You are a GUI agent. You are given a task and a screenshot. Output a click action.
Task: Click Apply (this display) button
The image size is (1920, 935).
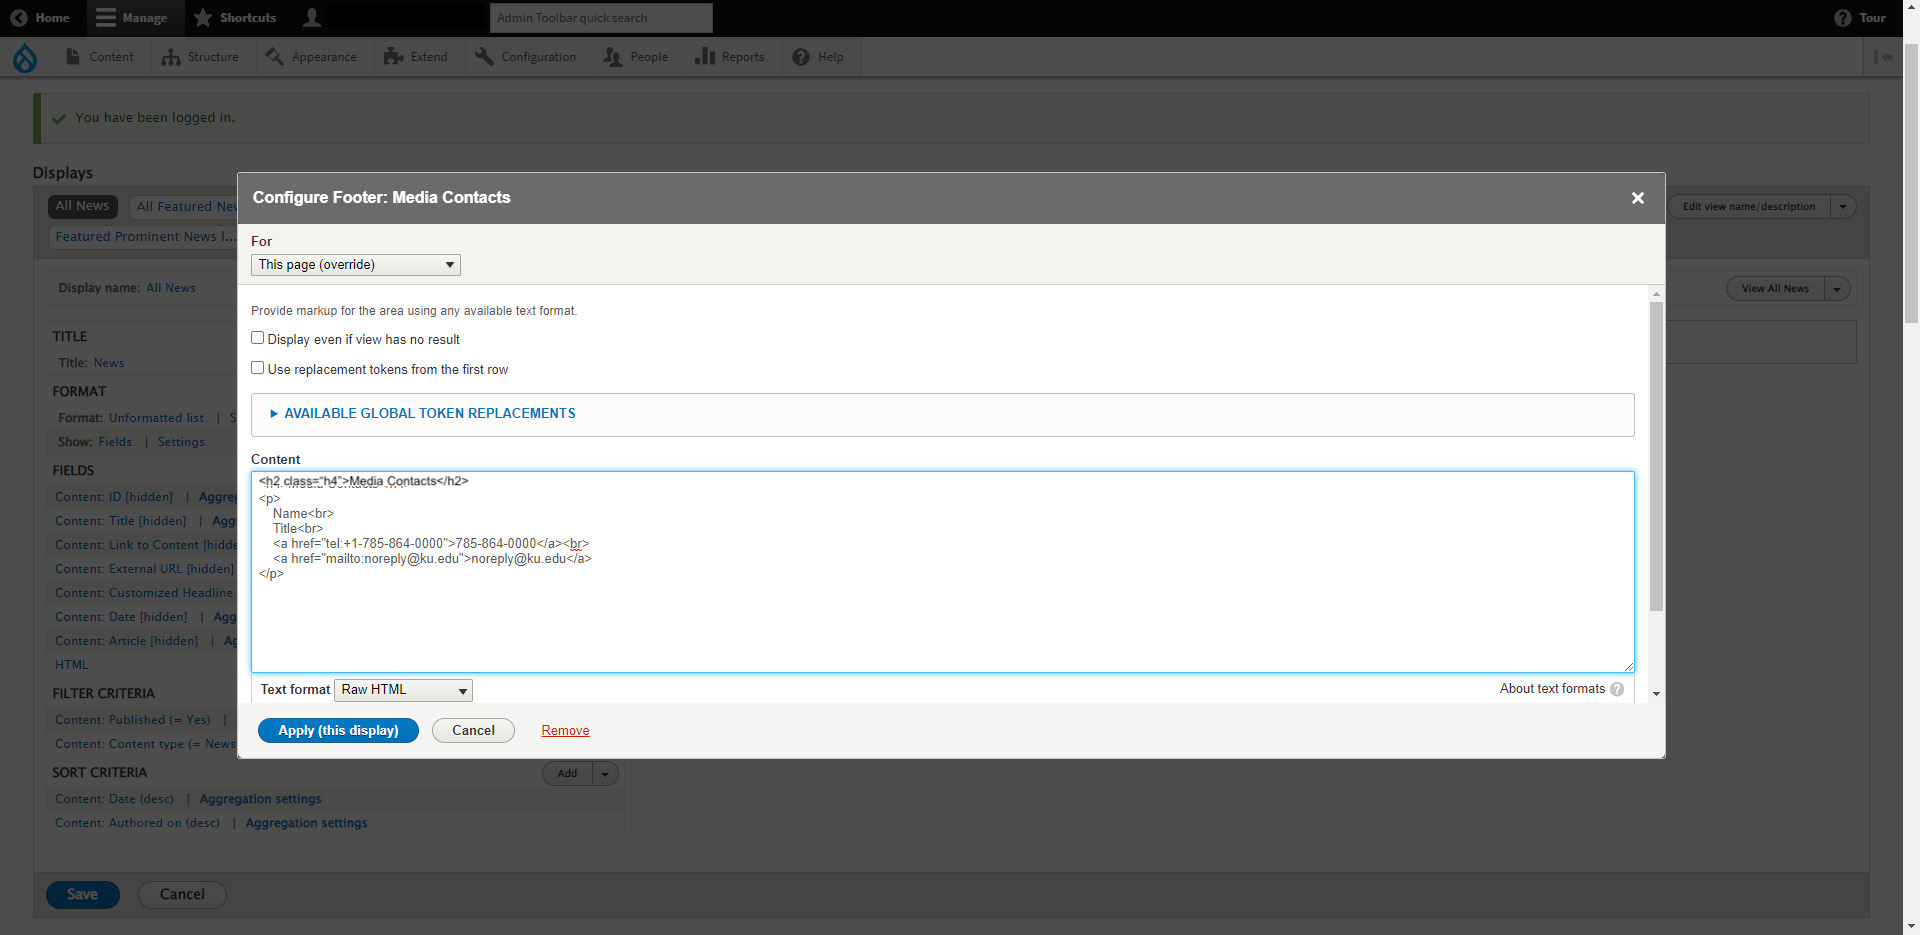click(338, 731)
